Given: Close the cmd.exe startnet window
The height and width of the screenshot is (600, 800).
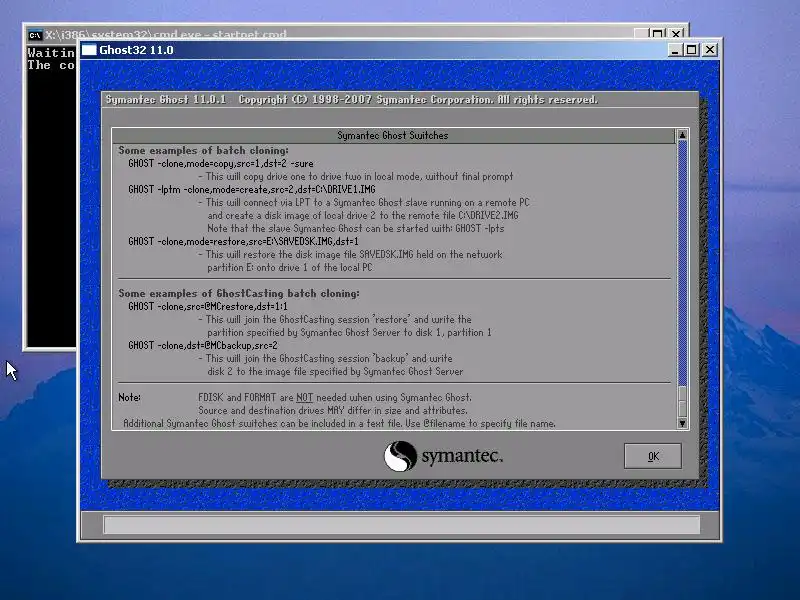Looking at the screenshot, I should pos(676,34).
